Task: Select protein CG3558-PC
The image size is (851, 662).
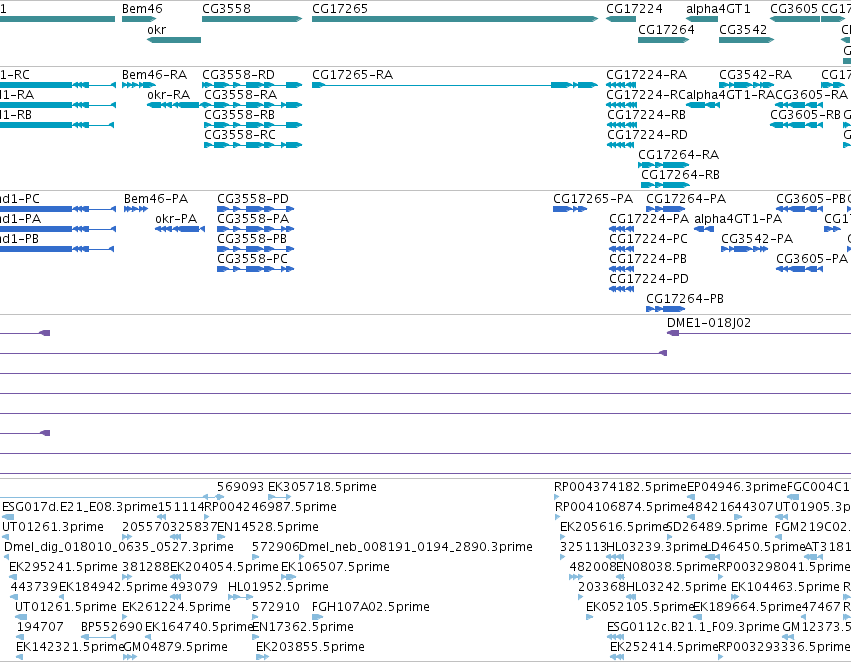Action: click(x=256, y=269)
